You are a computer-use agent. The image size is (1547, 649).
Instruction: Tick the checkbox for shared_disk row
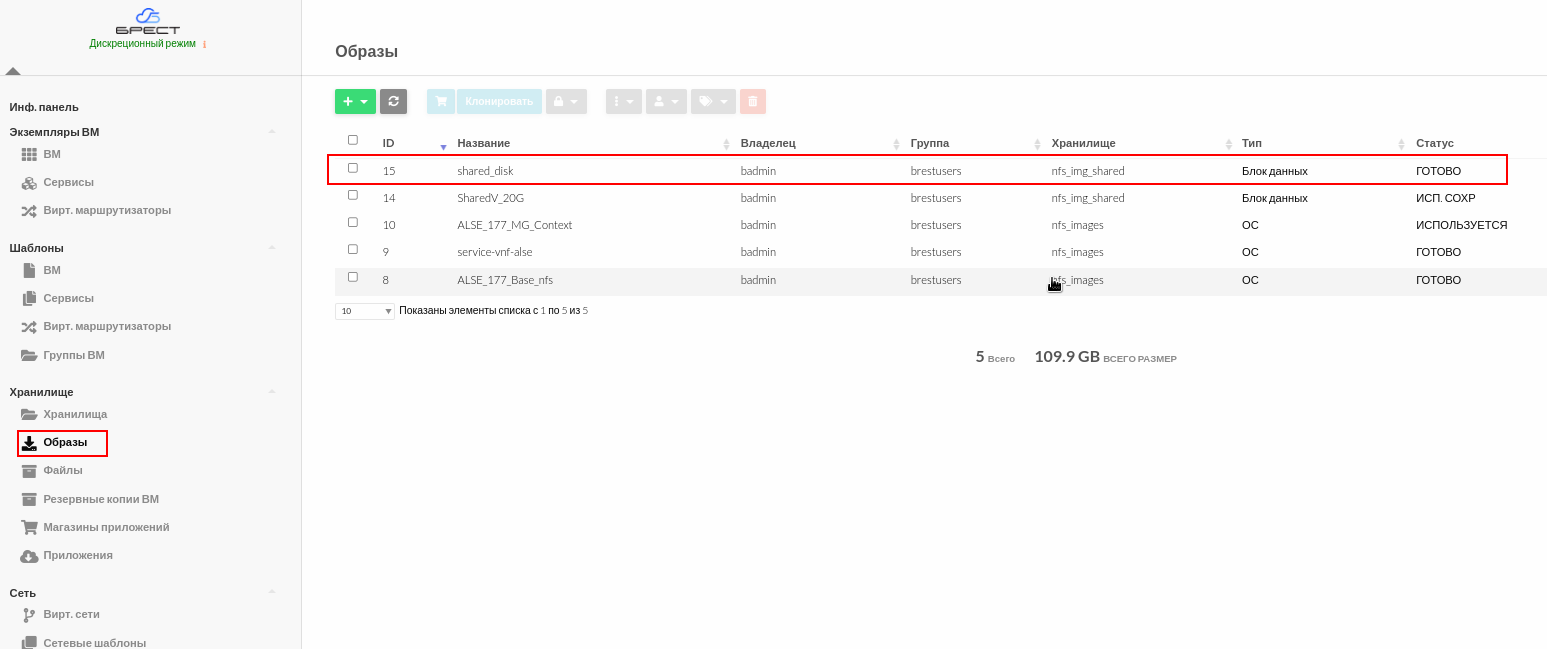click(x=353, y=168)
